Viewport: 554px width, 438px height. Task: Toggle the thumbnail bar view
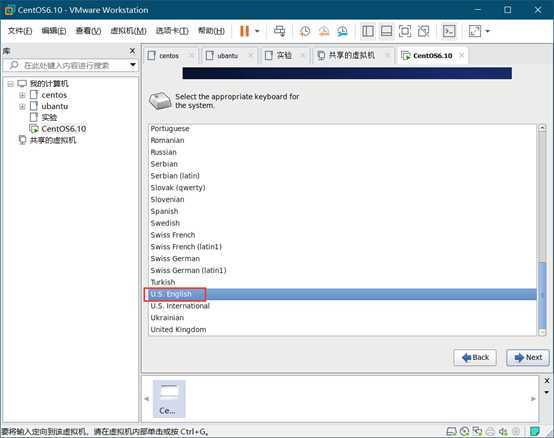pos(386,31)
